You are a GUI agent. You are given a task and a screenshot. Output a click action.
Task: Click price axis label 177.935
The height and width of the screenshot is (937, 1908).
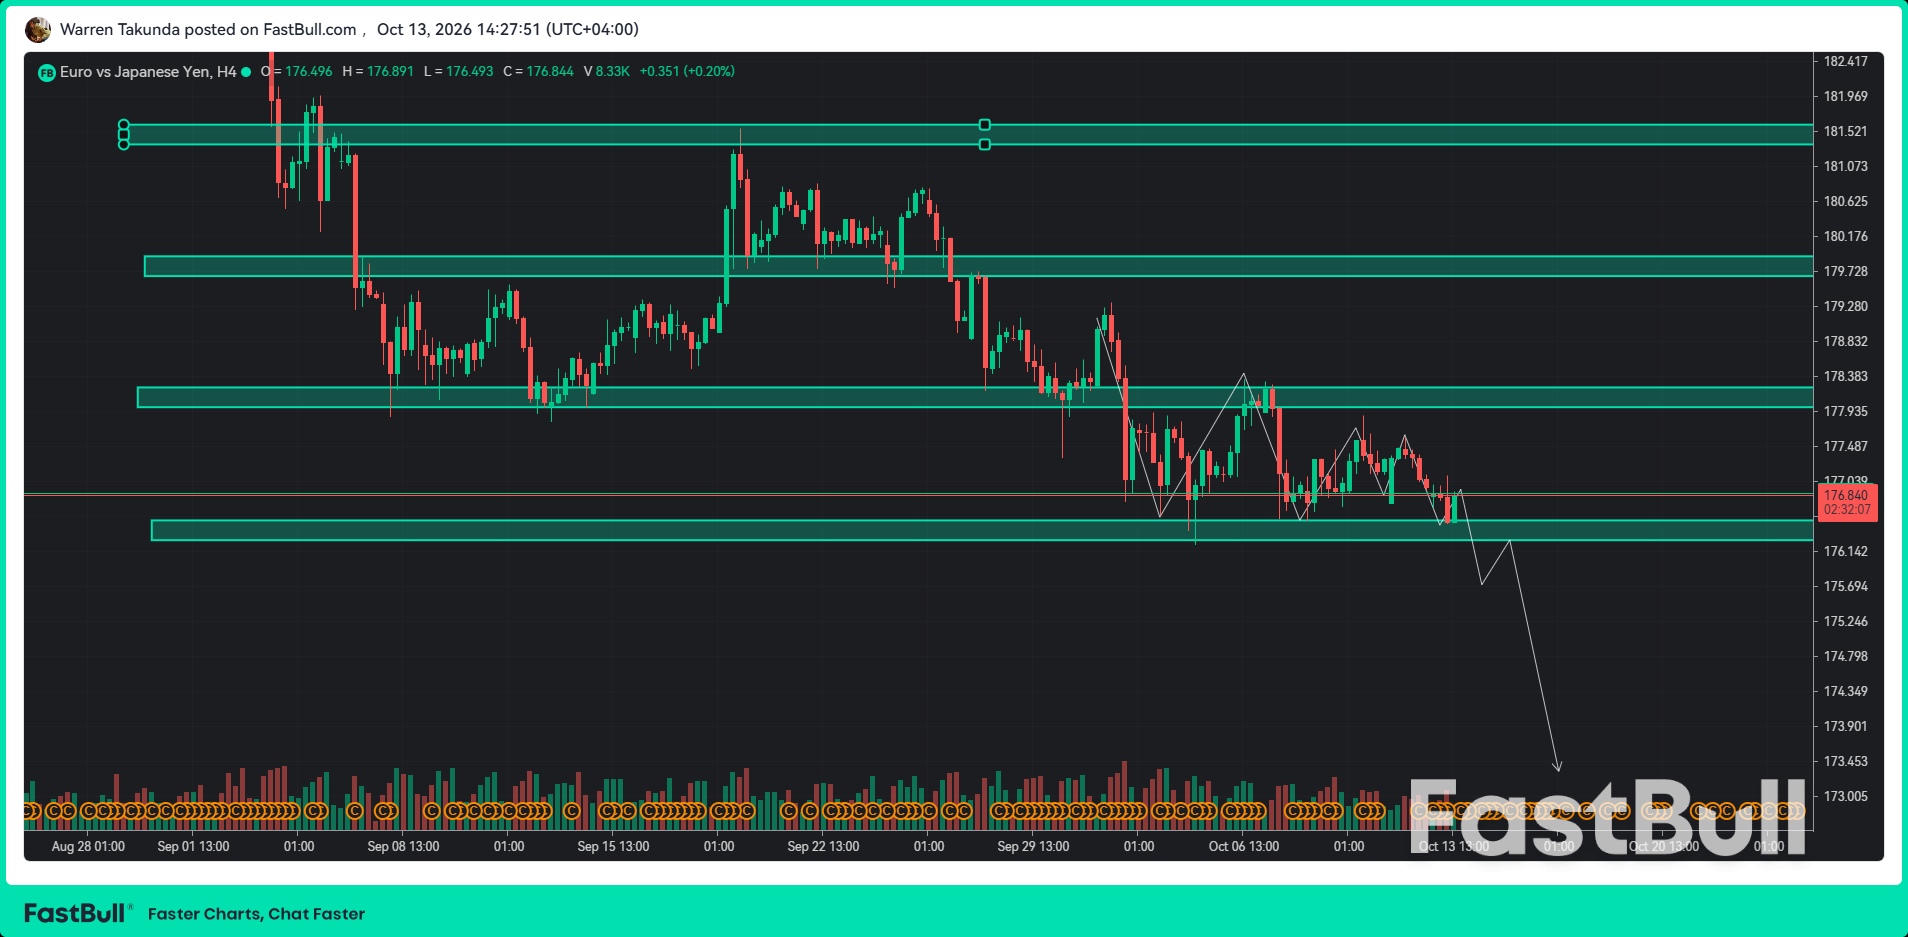pos(1846,412)
